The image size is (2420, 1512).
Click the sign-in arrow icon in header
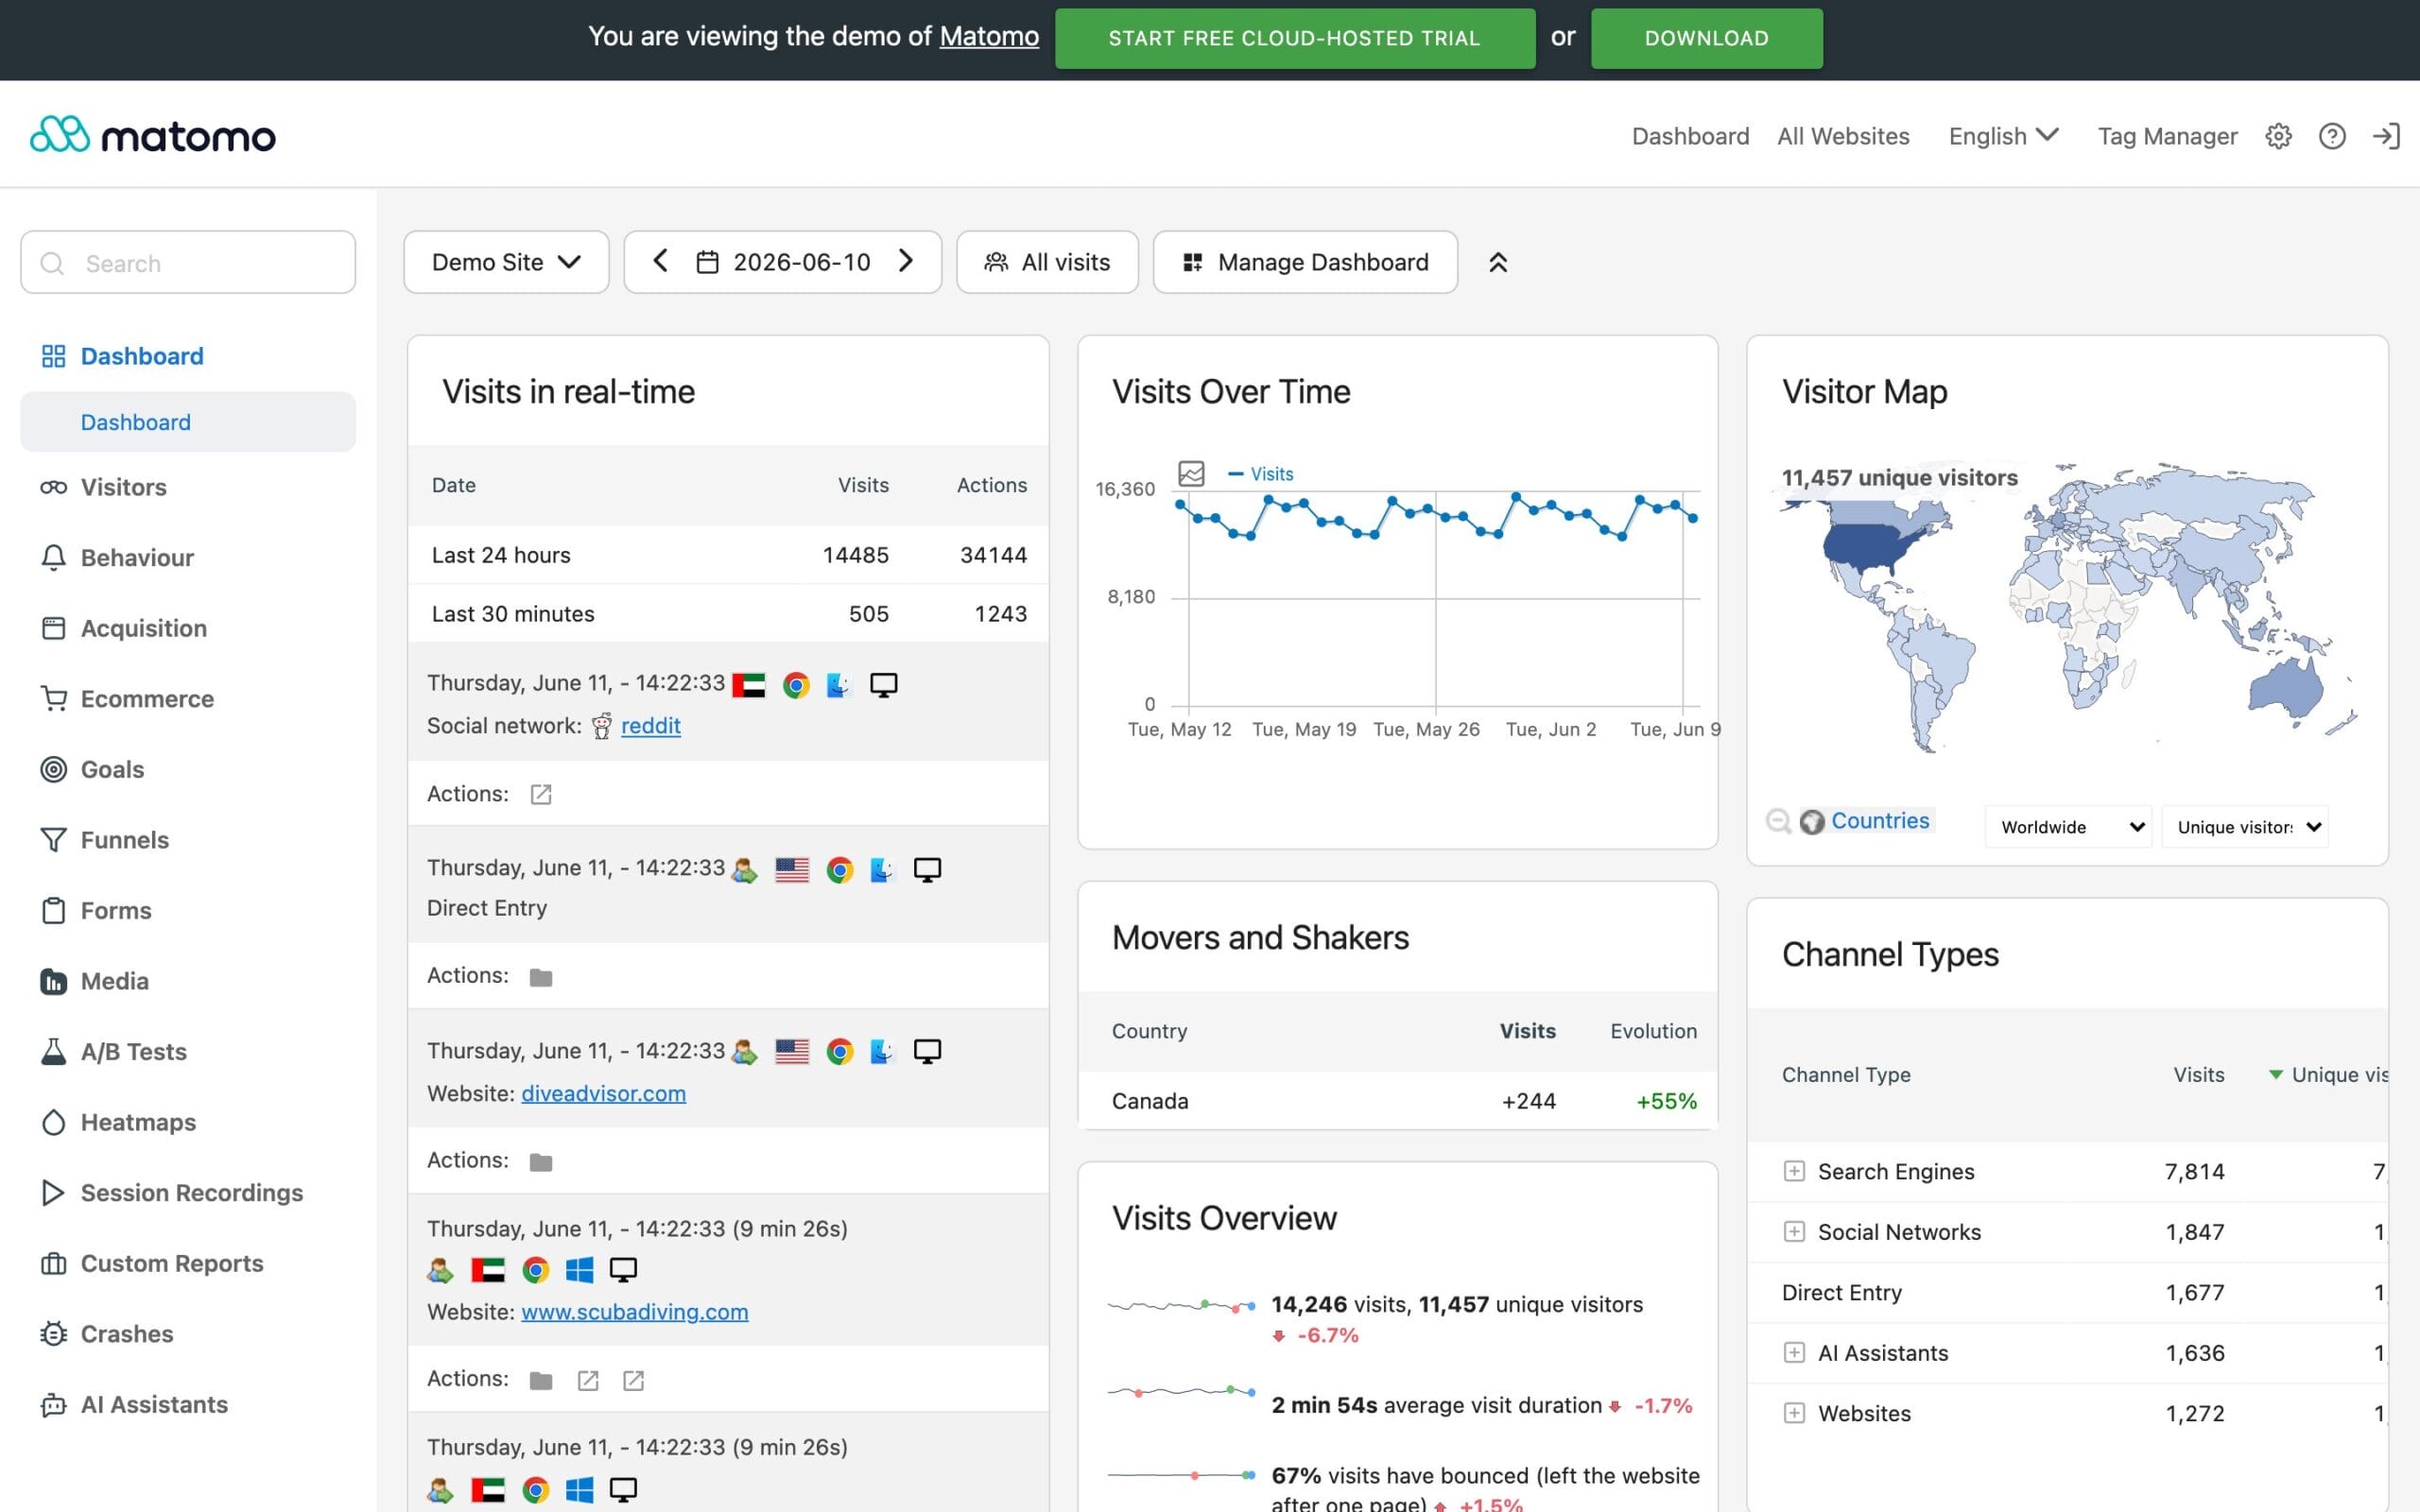point(2386,136)
